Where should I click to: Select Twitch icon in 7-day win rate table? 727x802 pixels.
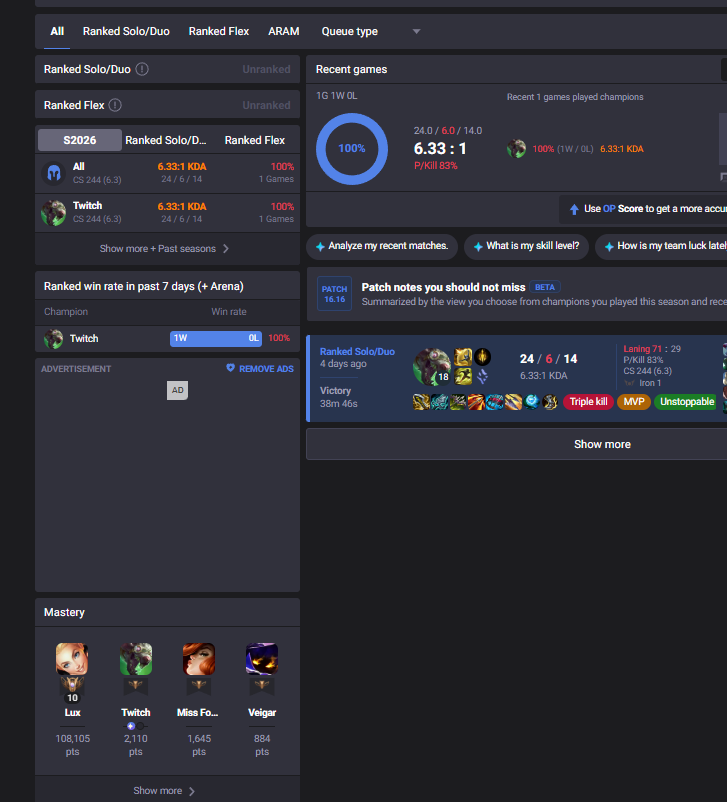pos(53,339)
